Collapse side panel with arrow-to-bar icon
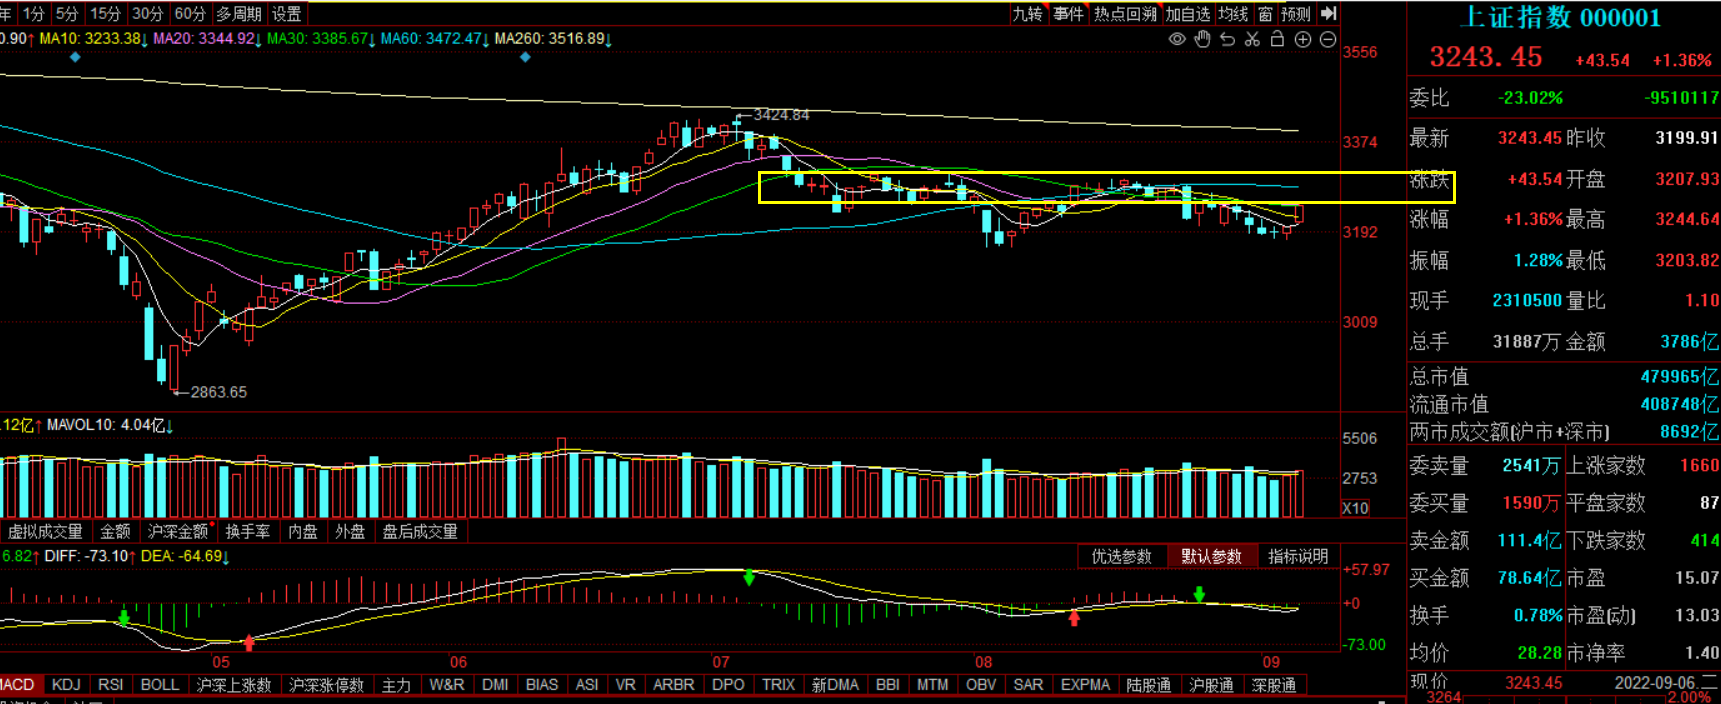This screenshot has width=1721, height=704. pyautogui.click(x=1328, y=13)
